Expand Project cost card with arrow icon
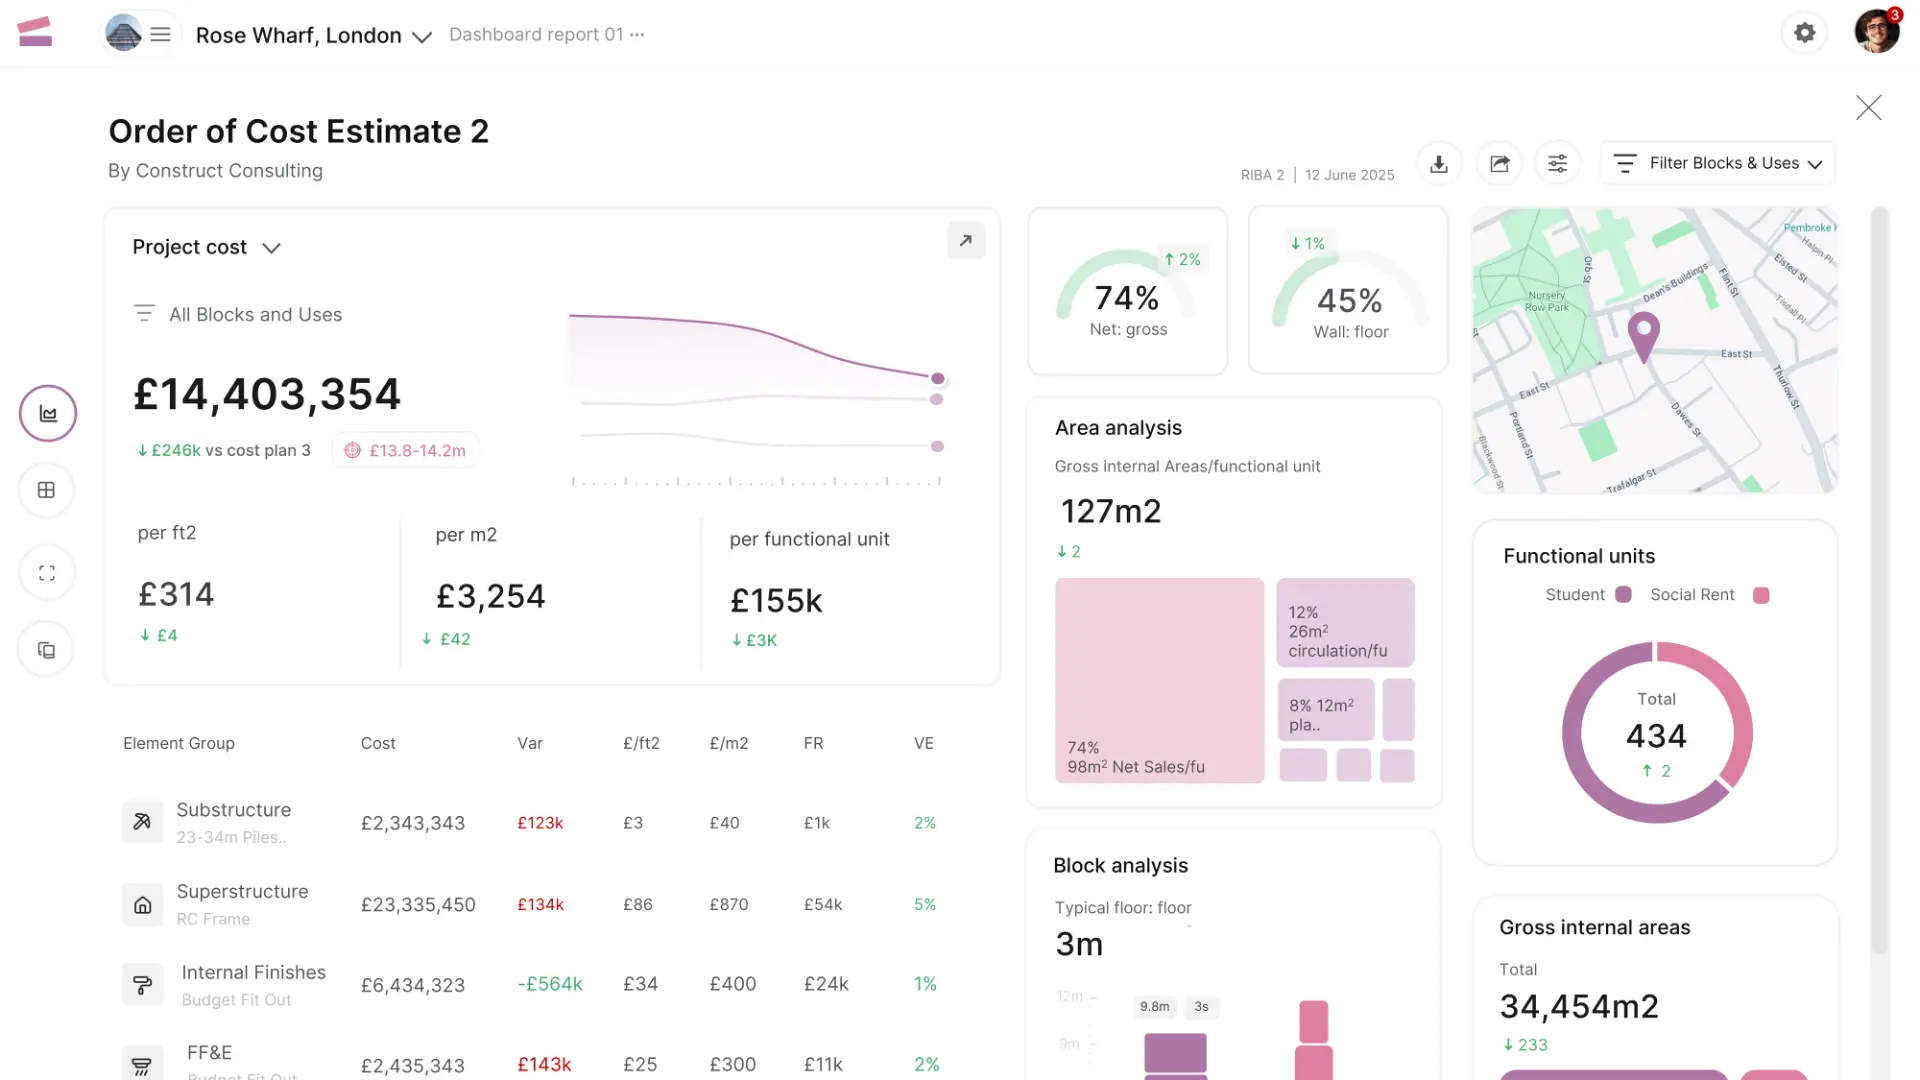Image resolution: width=1920 pixels, height=1080 pixels. coord(965,241)
